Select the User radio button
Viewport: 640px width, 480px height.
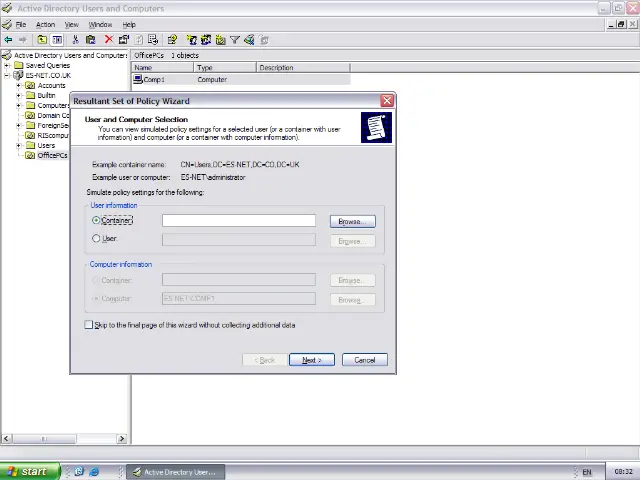96,238
